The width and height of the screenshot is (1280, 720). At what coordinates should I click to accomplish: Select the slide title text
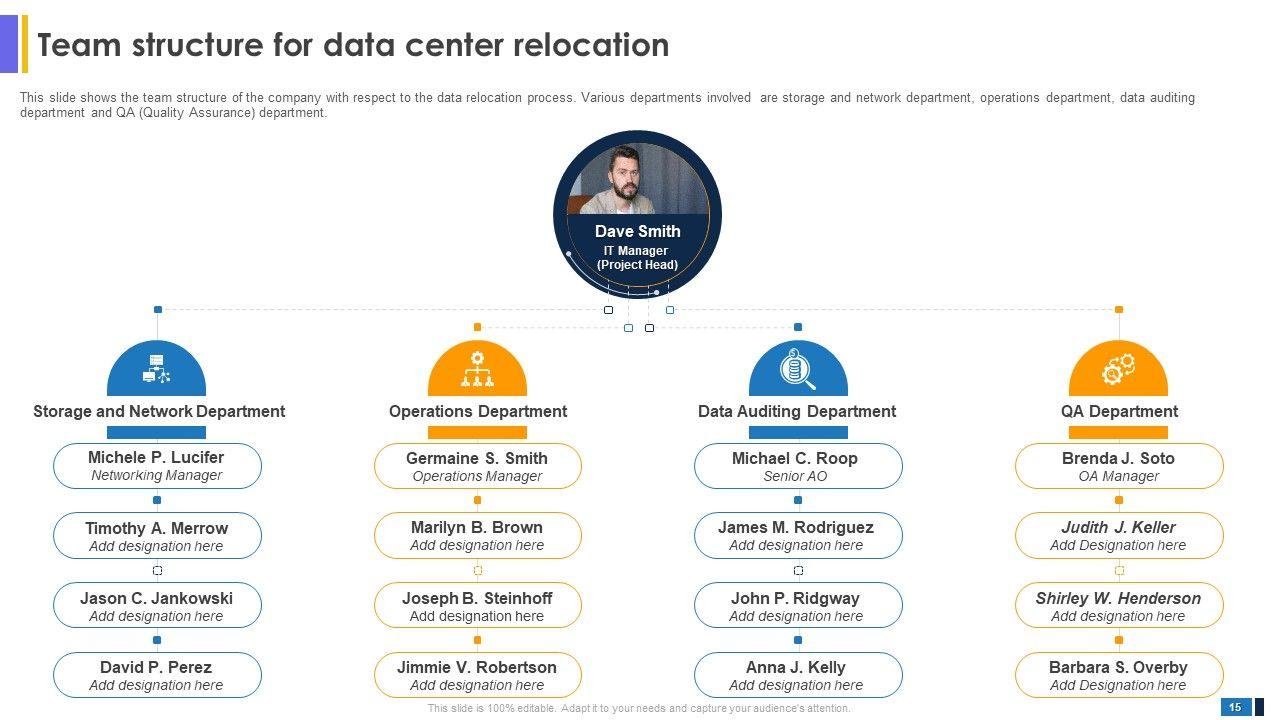click(353, 45)
